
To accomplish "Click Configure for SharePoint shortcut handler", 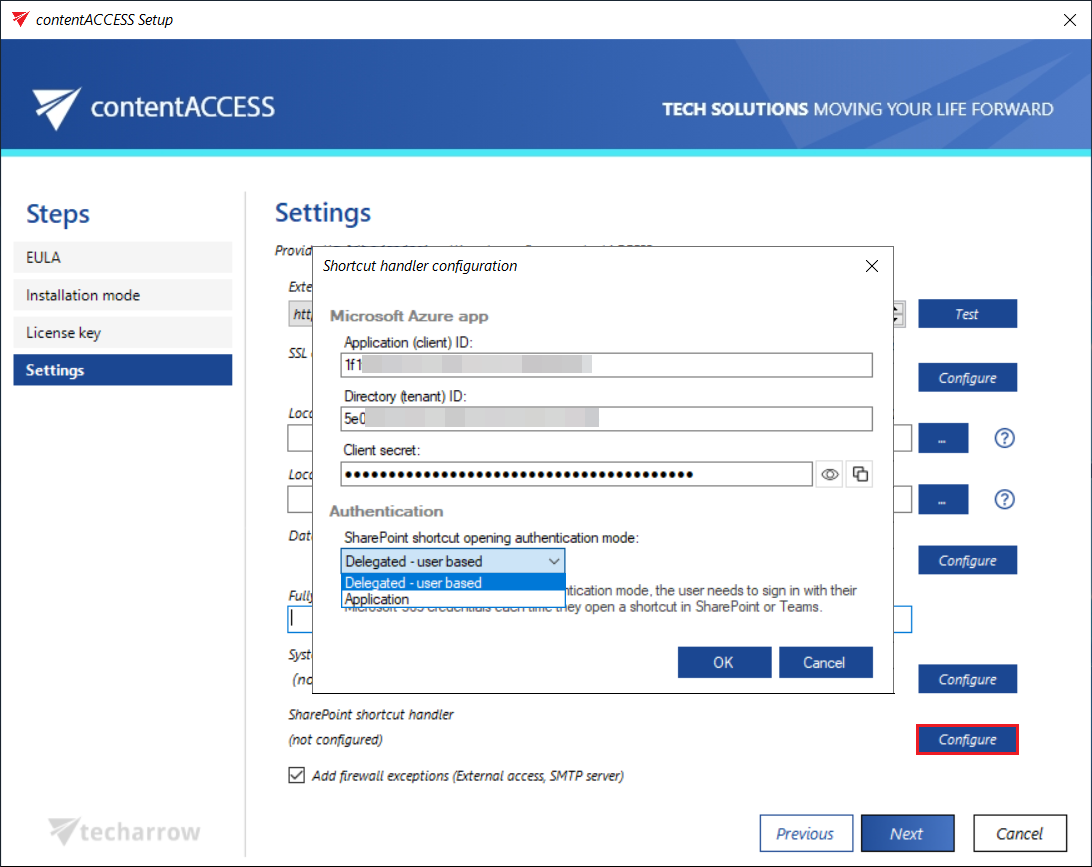I will coord(967,740).
